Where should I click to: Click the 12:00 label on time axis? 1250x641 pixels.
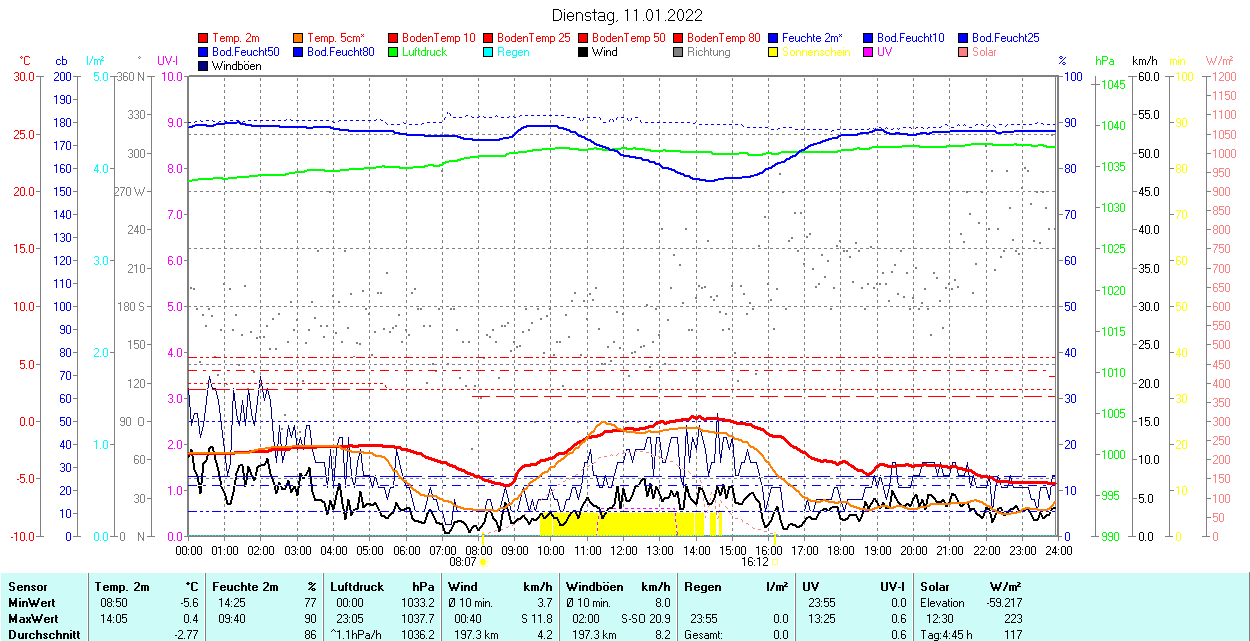(623, 550)
